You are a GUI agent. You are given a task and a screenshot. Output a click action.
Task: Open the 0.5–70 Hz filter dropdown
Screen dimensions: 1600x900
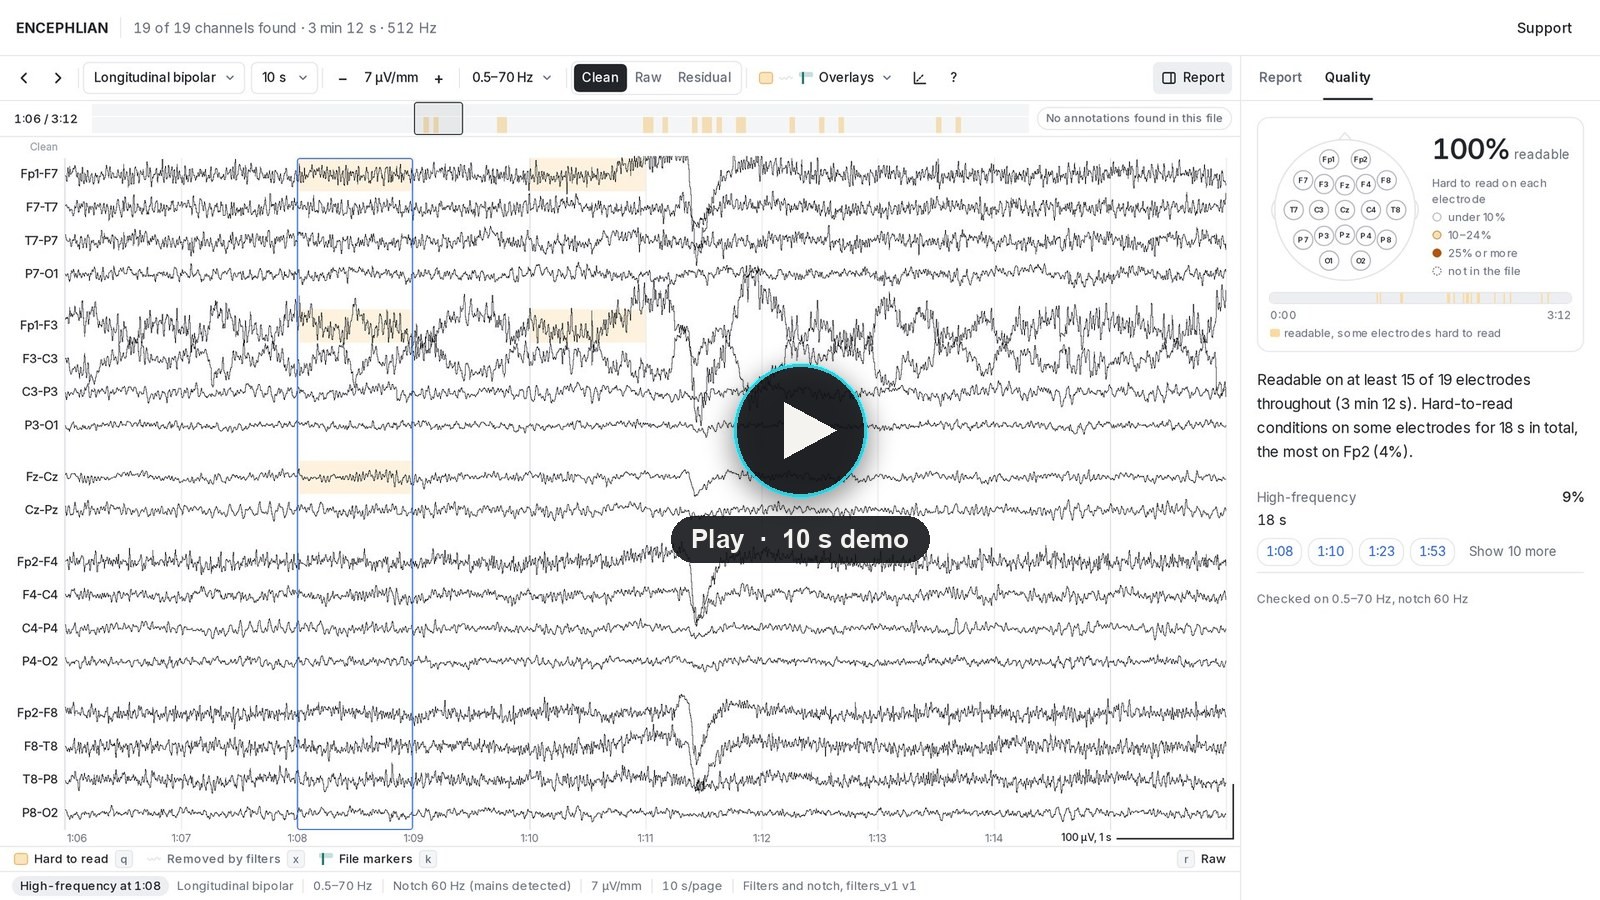[511, 78]
